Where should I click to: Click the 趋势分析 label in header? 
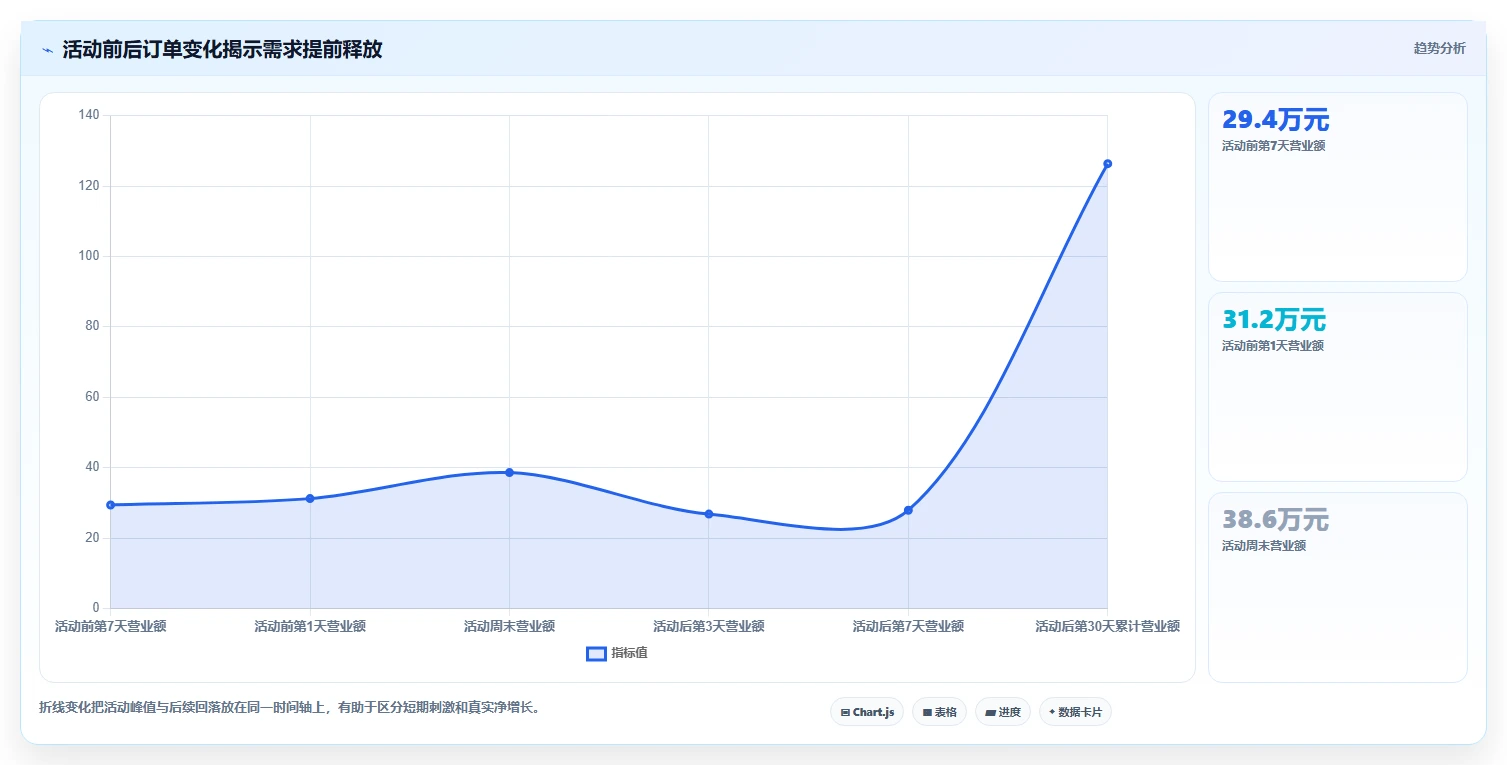[x=1439, y=49]
